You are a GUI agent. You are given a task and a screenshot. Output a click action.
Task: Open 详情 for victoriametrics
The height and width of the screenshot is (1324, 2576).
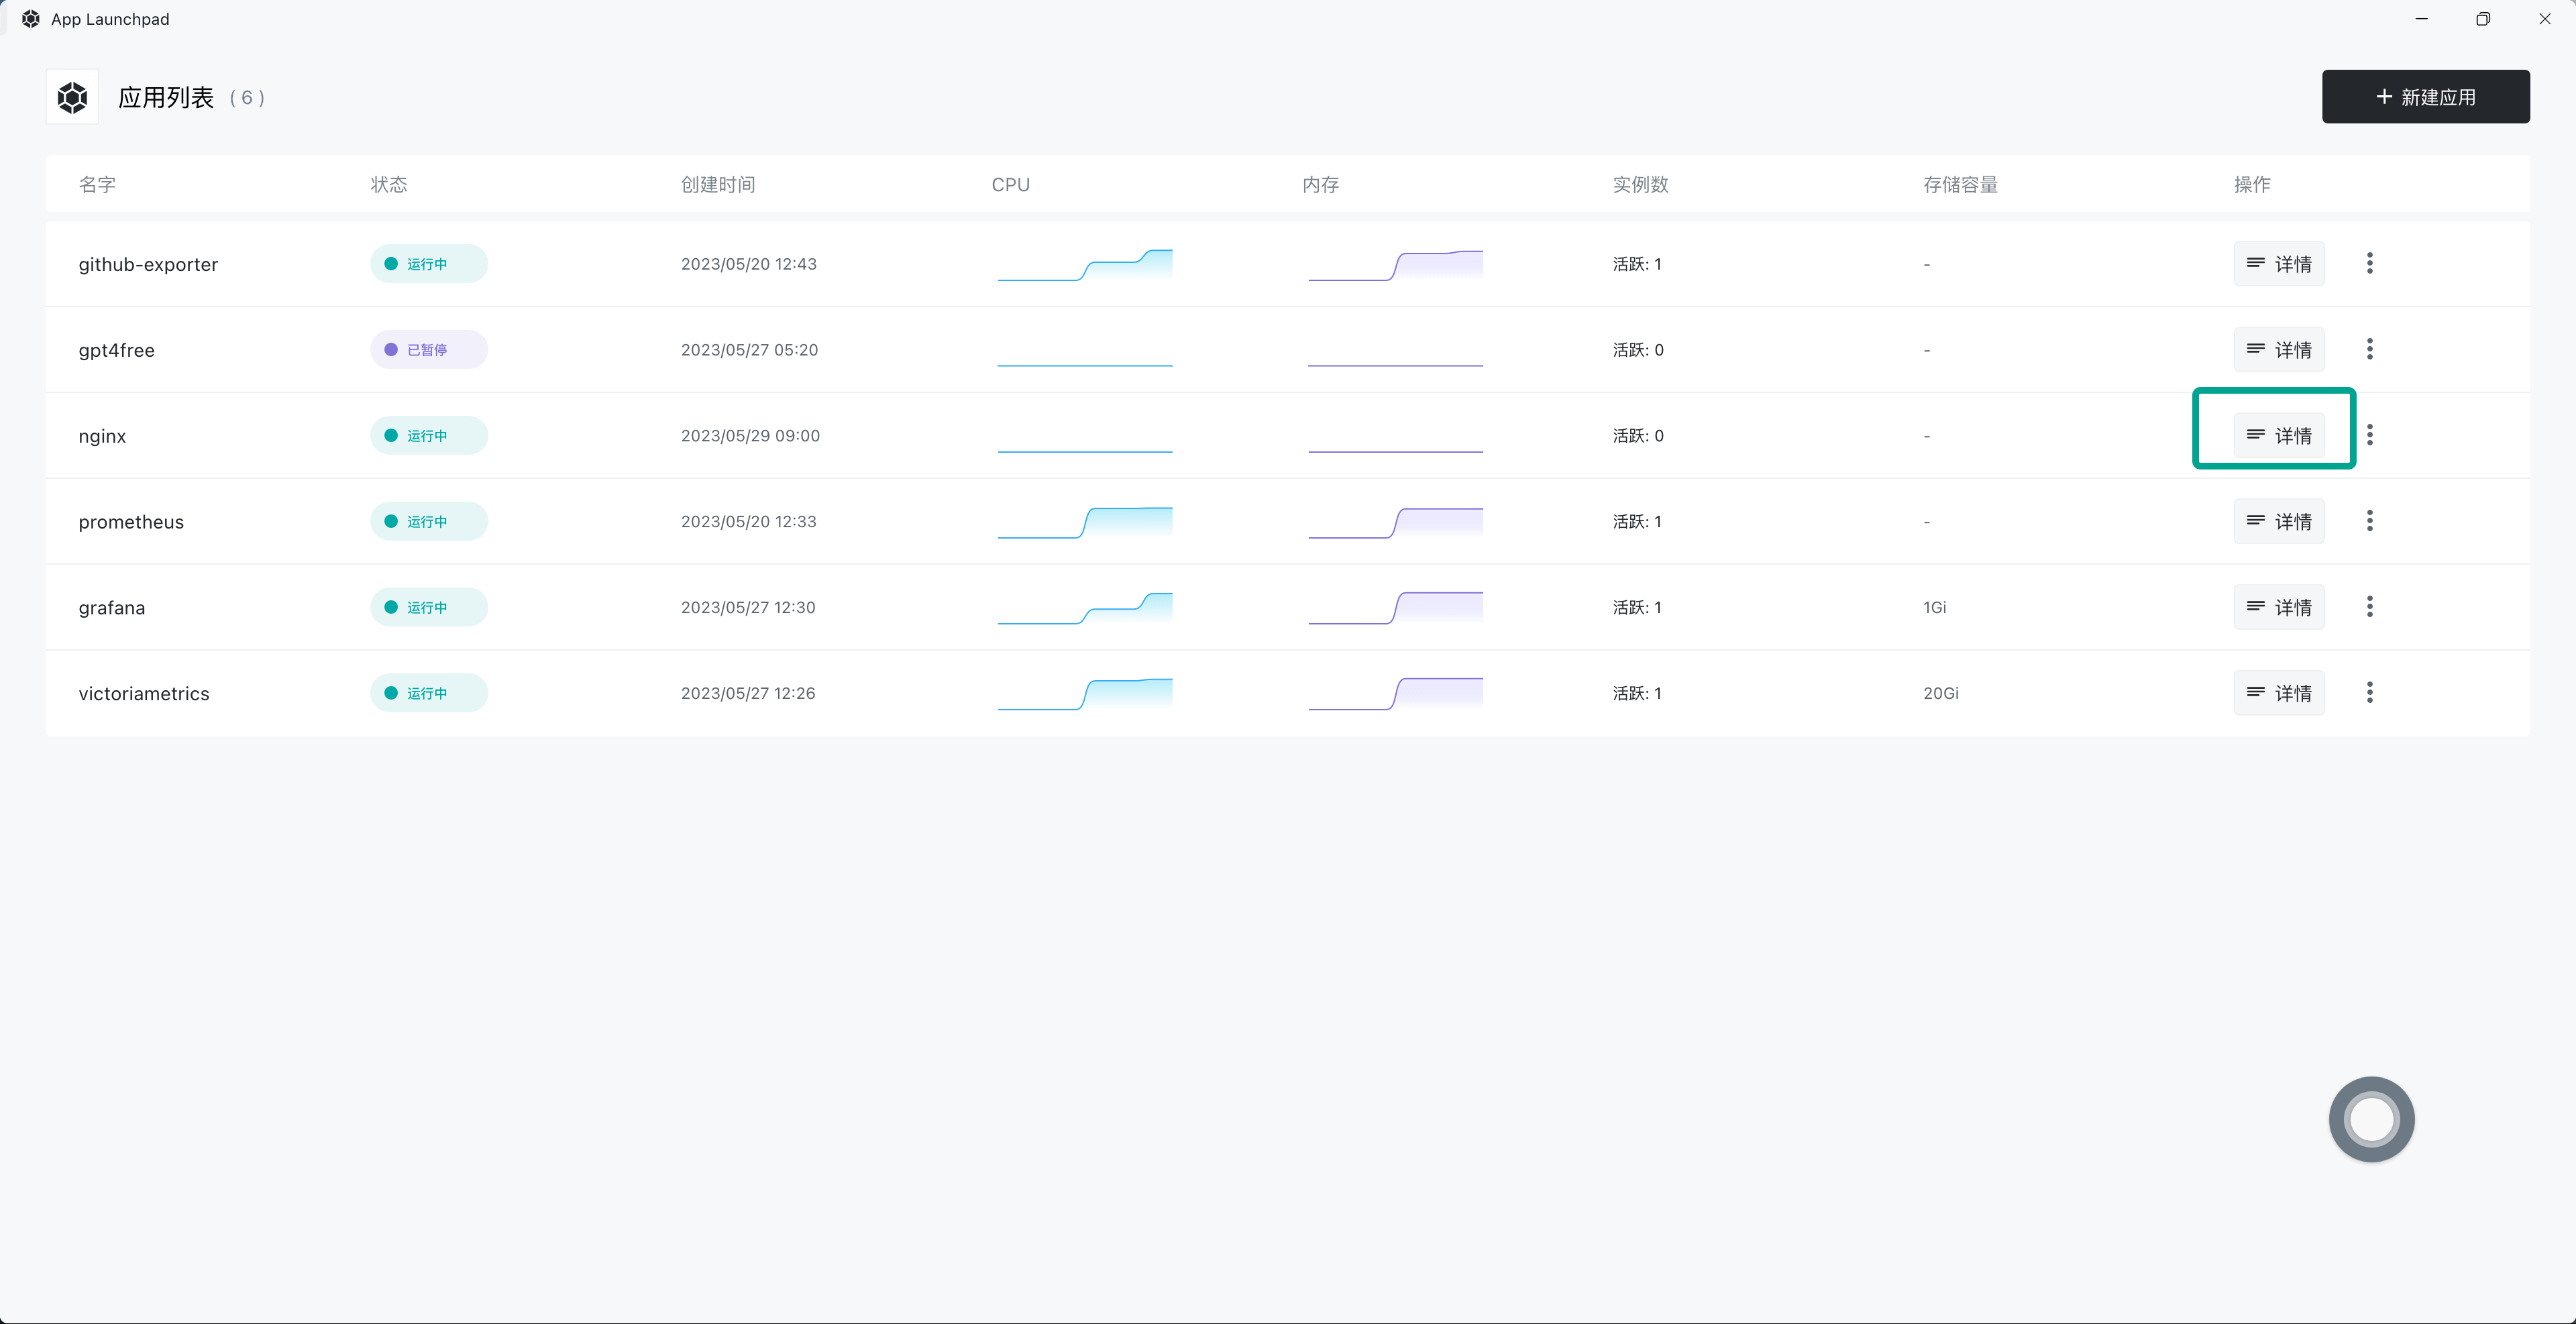[x=2279, y=693]
